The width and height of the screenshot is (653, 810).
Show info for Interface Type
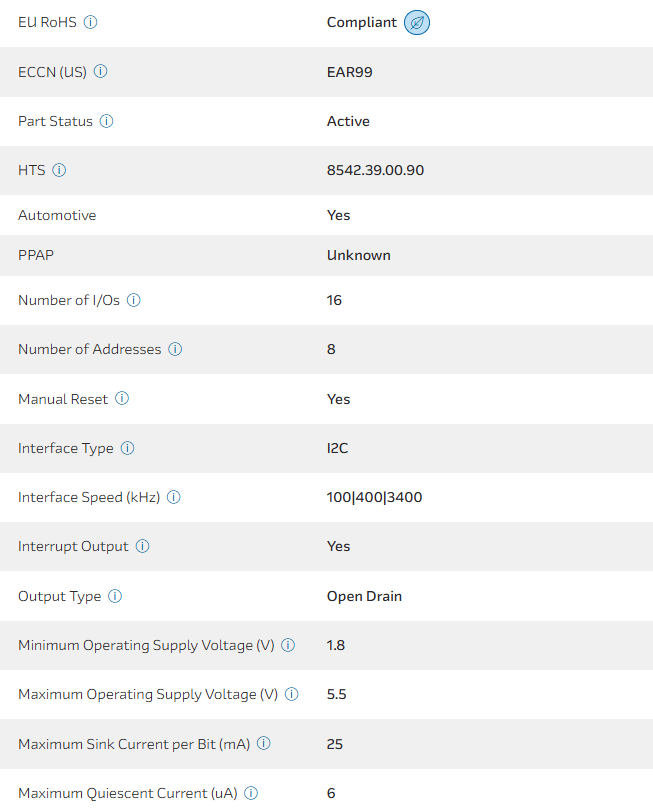click(x=128, y=448)
